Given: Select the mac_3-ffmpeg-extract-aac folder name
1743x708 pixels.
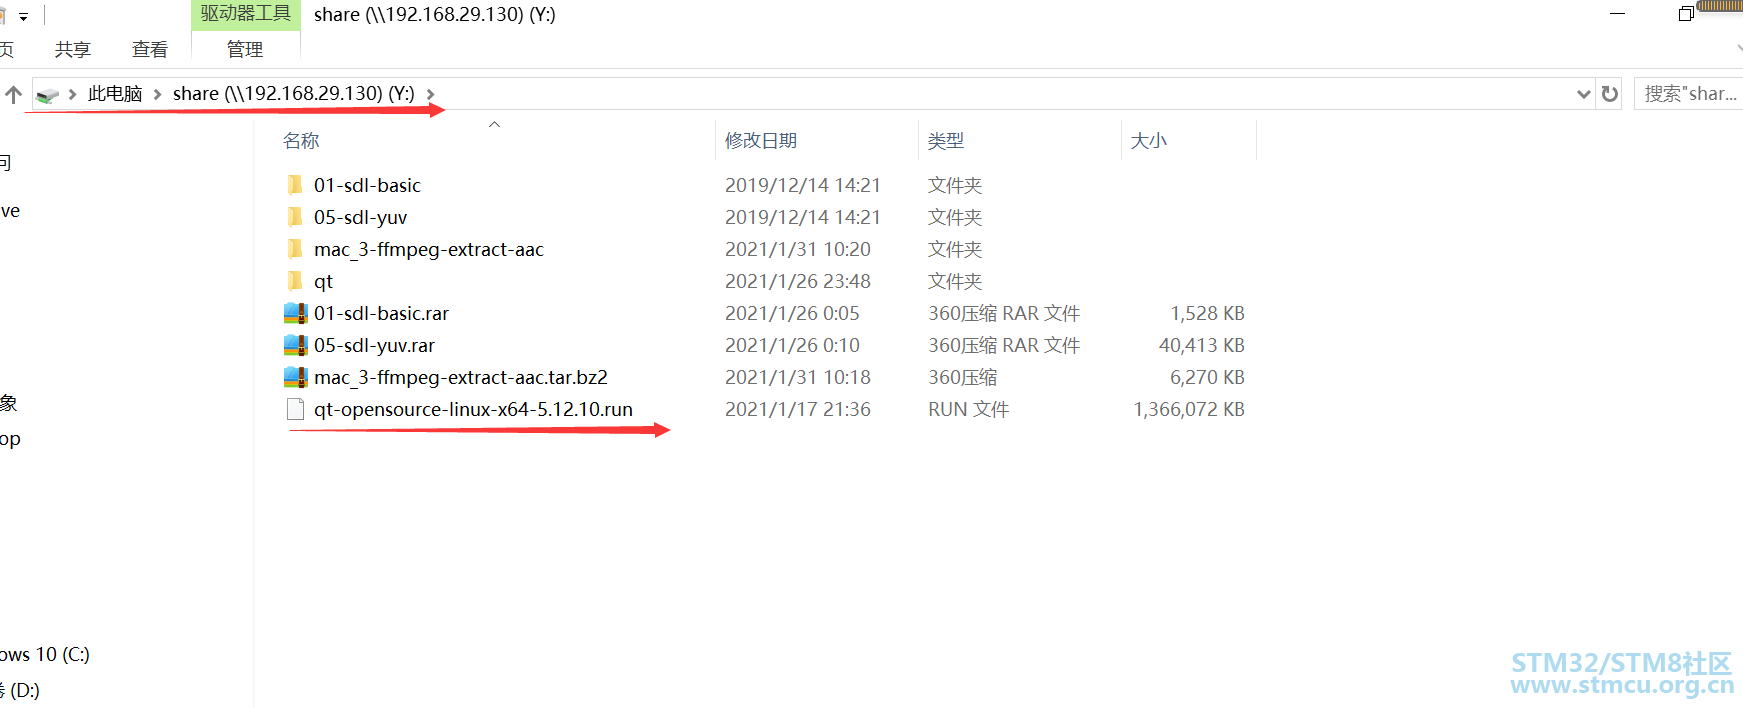Looking at the screenshot, I should [x=429, y=249].
